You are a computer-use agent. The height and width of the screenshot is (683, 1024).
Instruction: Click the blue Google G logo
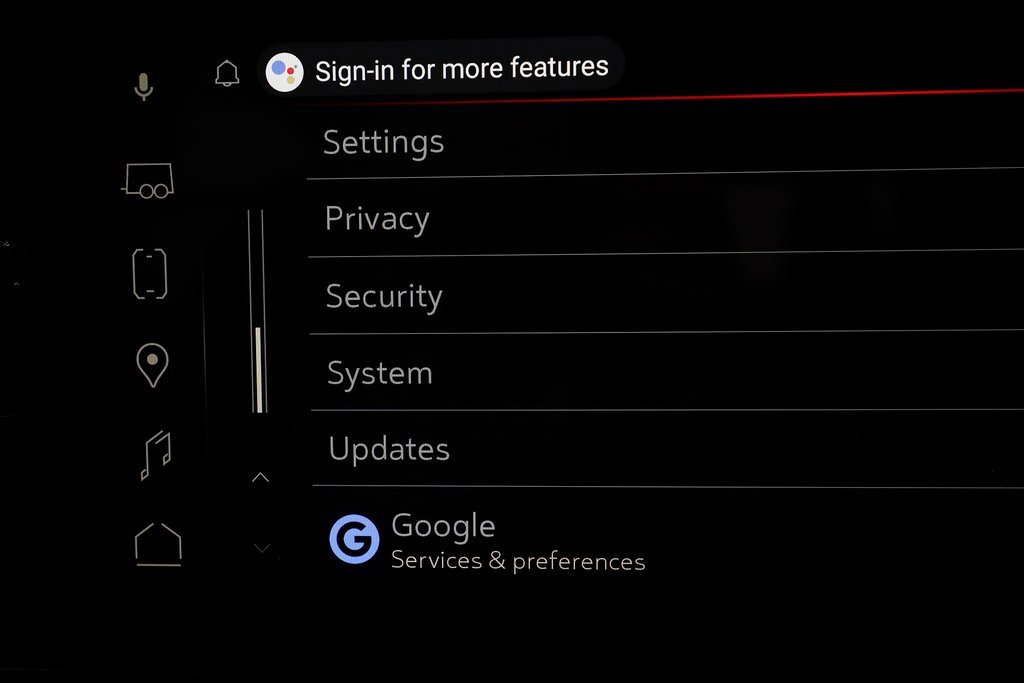(x=354, y=539)
